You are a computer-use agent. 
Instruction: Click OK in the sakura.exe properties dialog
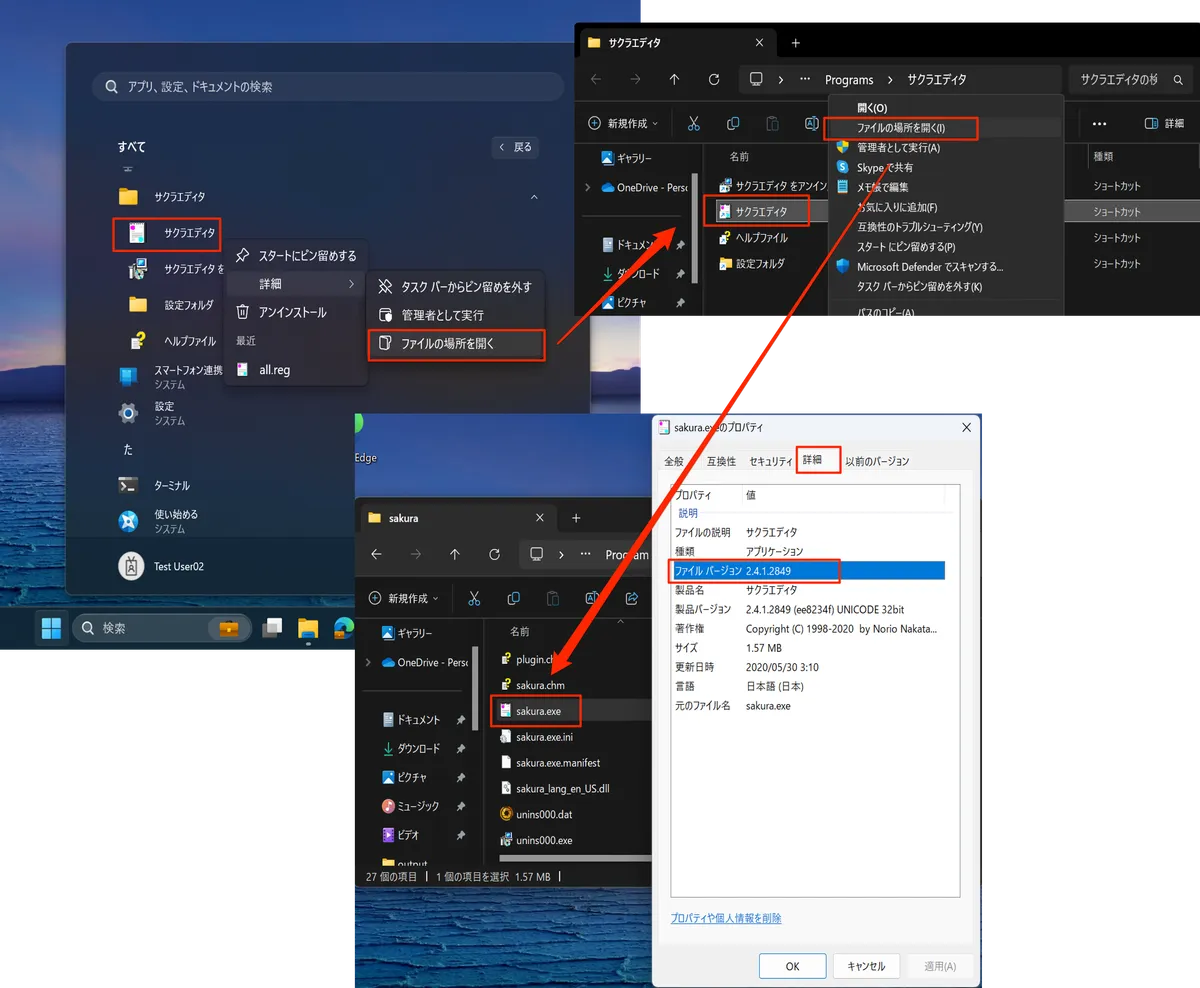(792, 966)
